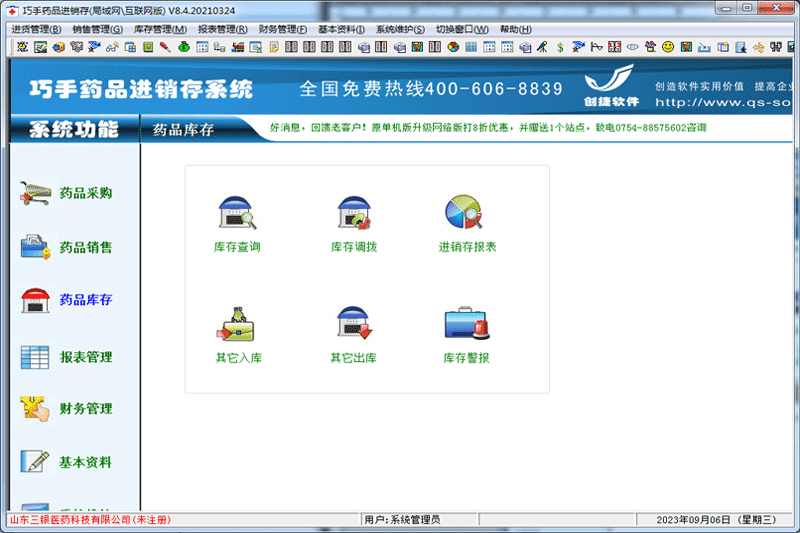Screen dimensions: 800x533
Task: Click the telescope toolbar icon
Action: point(542,47)
